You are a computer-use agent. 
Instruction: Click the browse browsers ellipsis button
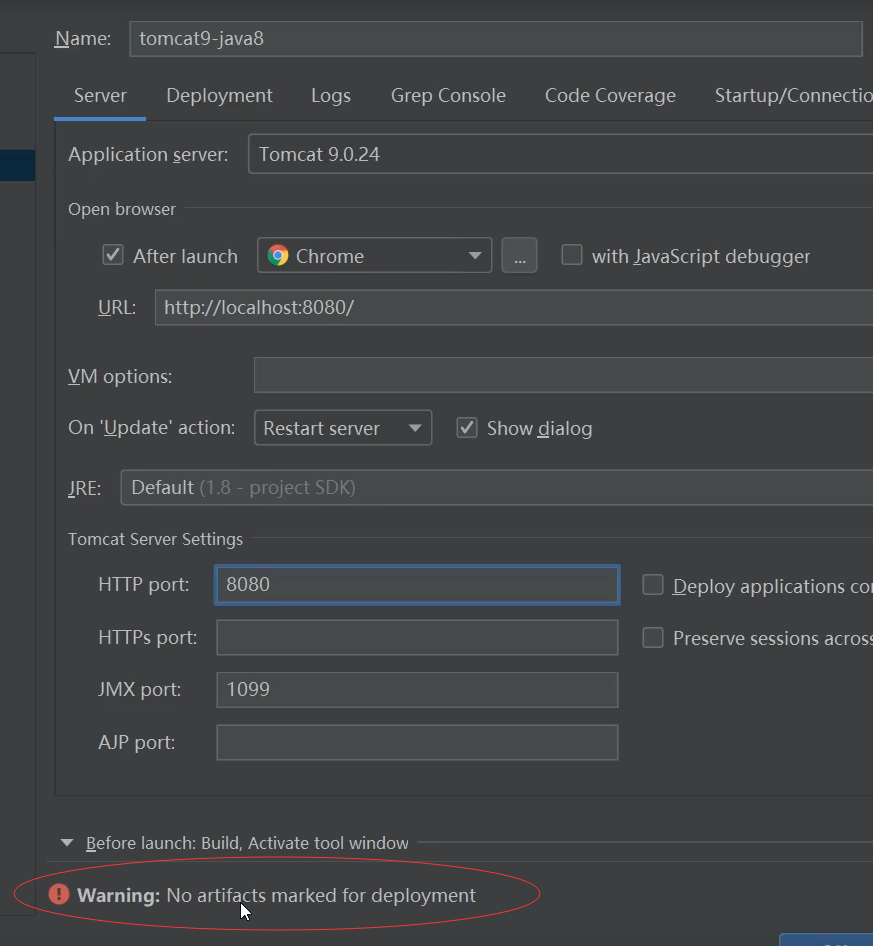519,255
